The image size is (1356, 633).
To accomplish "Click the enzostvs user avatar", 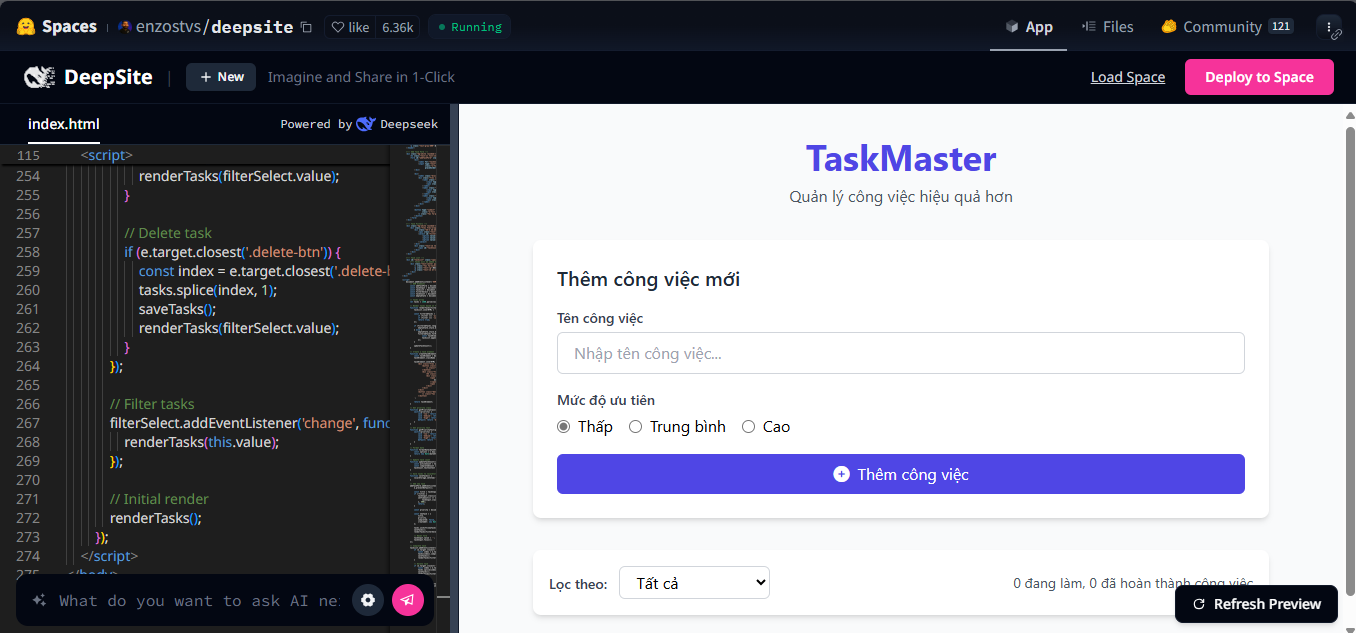I will 125,27.
